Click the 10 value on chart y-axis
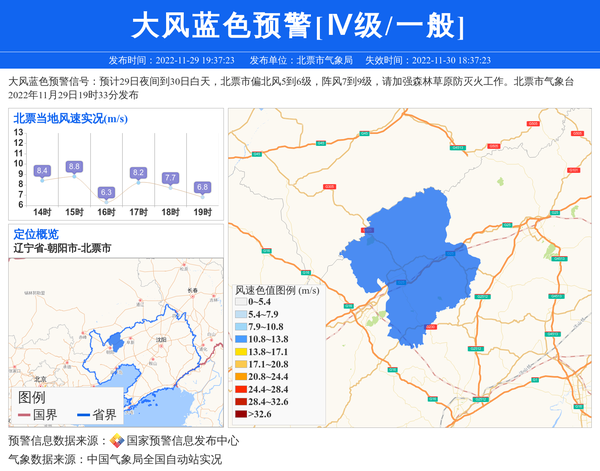The image size is (600, 471). [18, 163]
